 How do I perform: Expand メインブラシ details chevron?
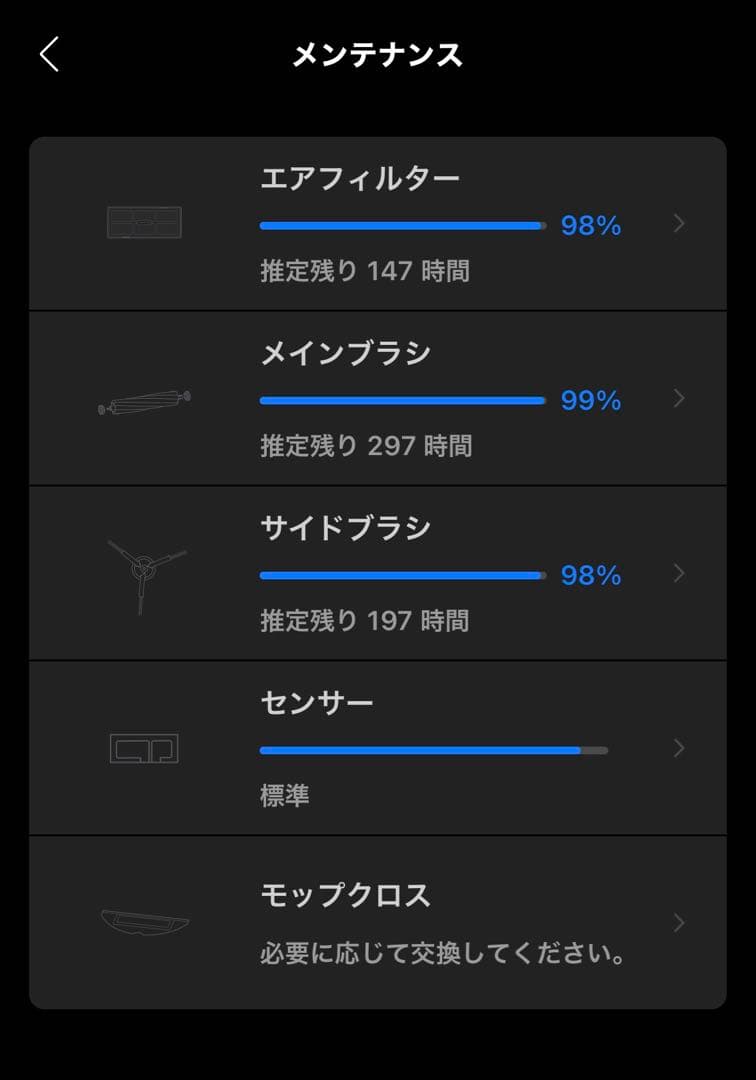click(x=679, y=399)
